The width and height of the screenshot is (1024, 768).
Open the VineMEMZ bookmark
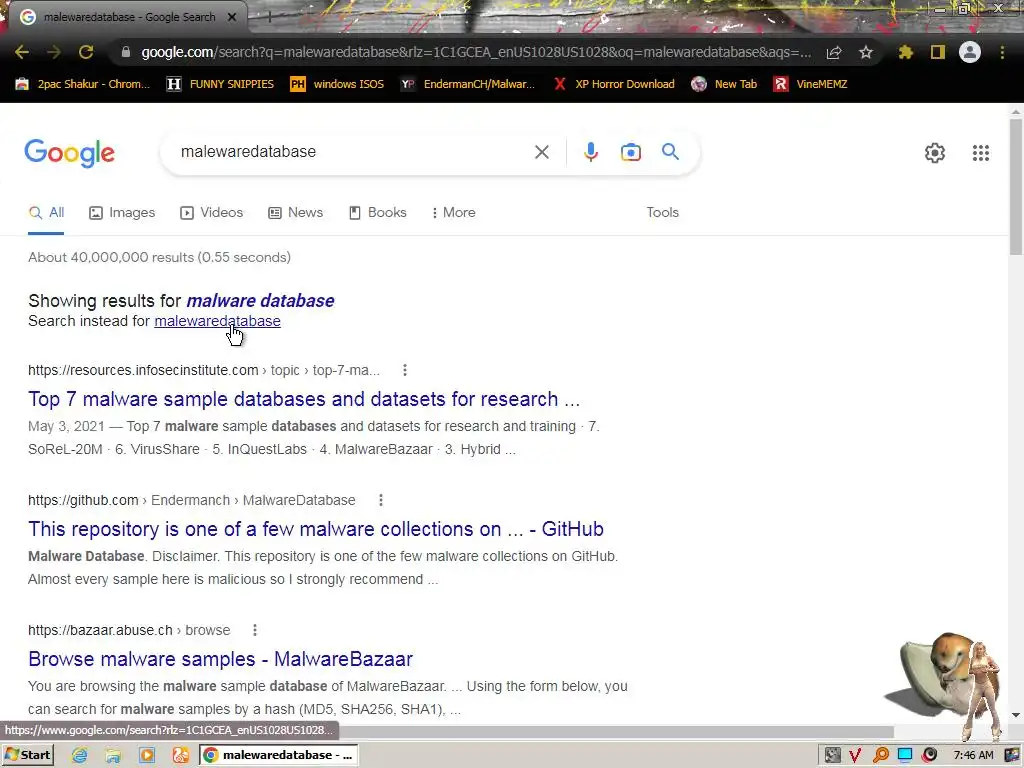(x=810, y=84)
